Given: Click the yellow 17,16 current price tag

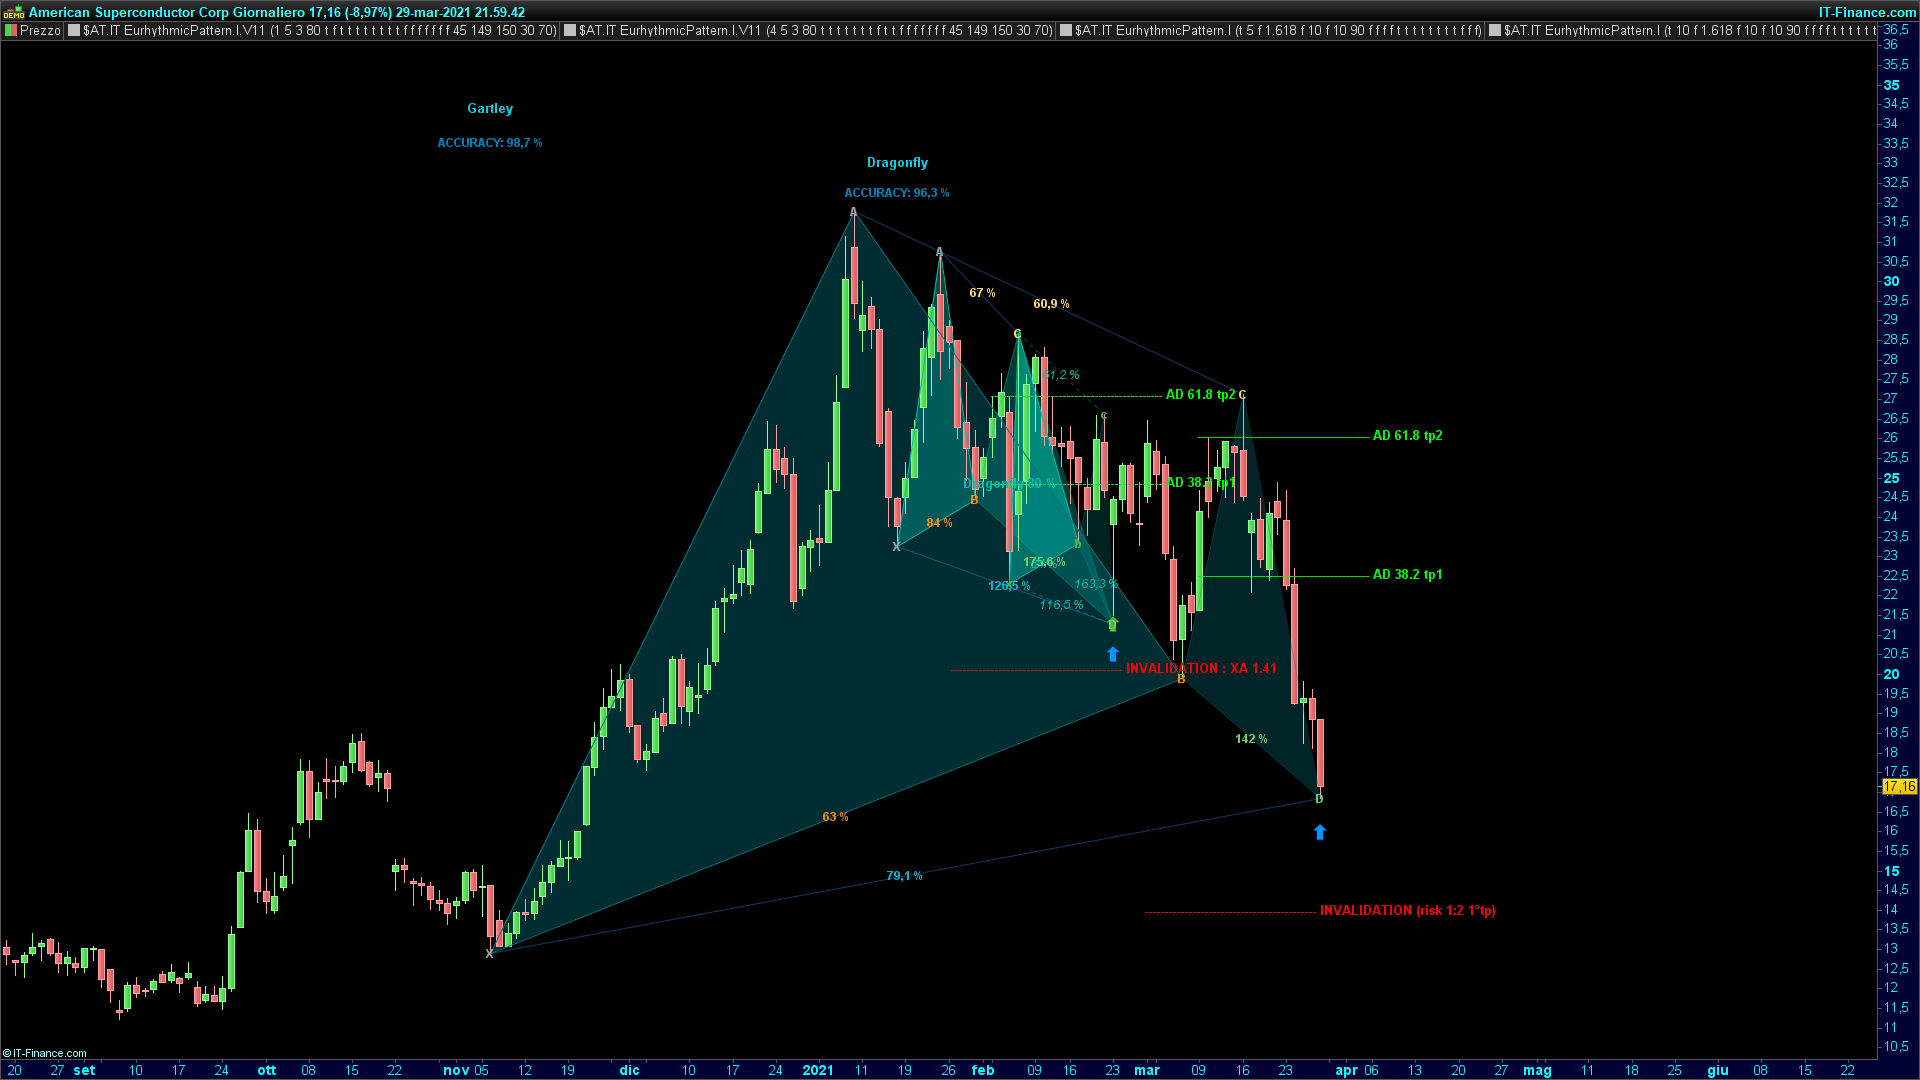Looking at the screenshot, I should [1899, 787].
